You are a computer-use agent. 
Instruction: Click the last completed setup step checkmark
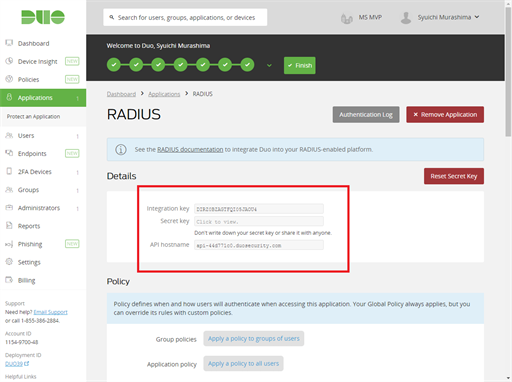247,65
